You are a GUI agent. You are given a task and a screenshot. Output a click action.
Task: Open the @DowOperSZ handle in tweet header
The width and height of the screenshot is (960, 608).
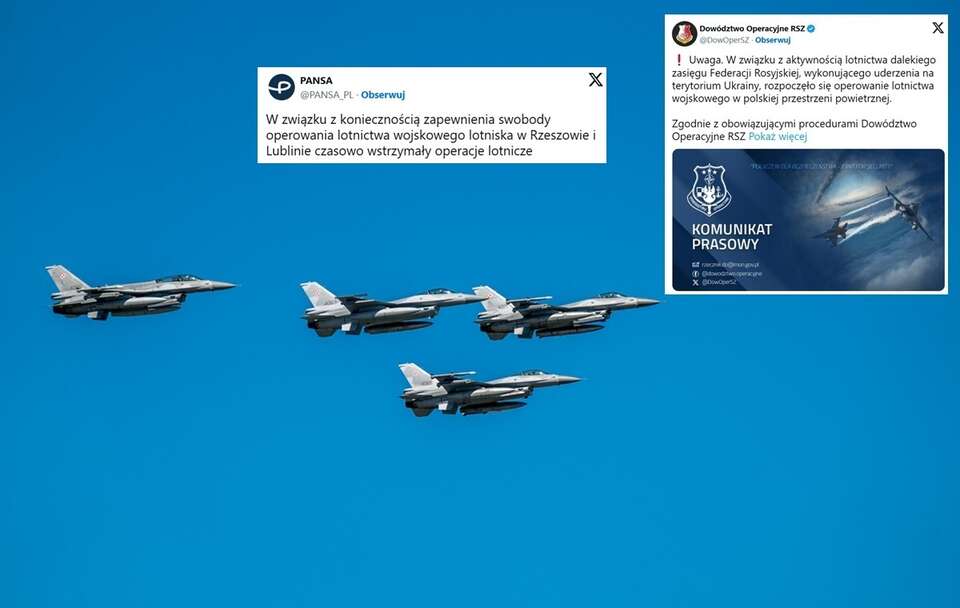click(x=724, y=40)
